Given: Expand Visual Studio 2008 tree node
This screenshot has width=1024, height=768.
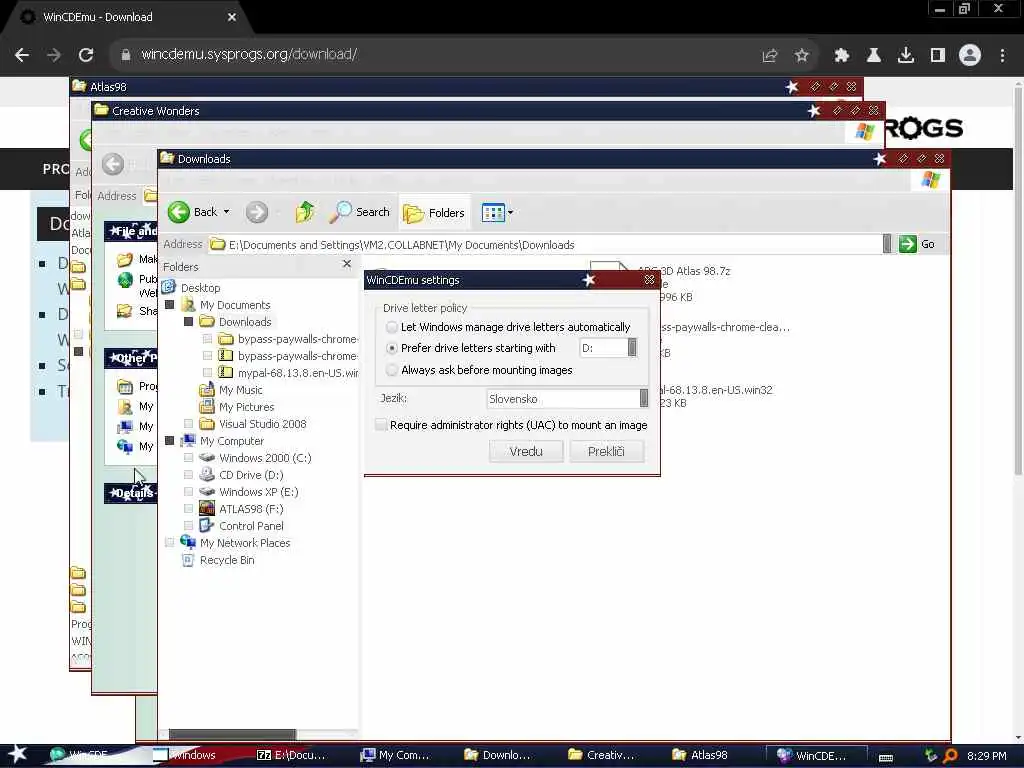Looking at the screenshot, I should pyautogui.click(x=189, y=424).
